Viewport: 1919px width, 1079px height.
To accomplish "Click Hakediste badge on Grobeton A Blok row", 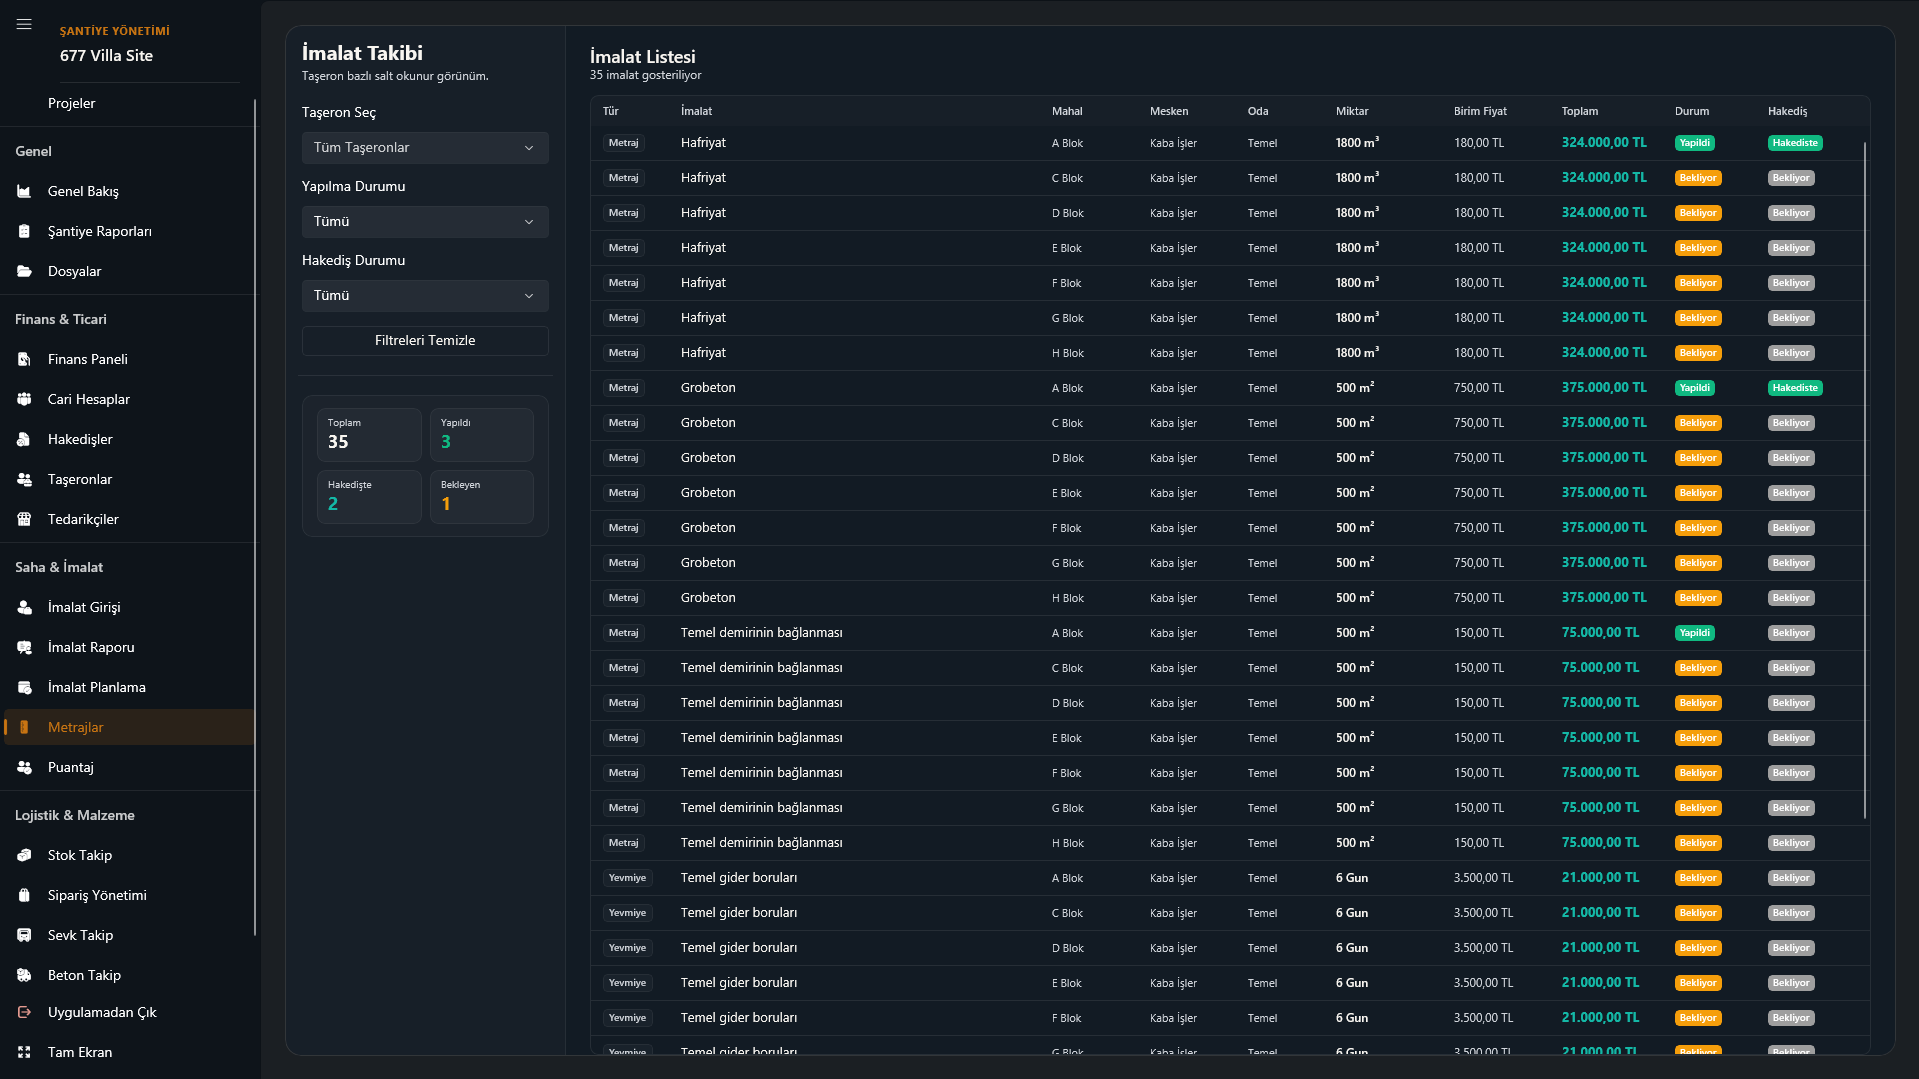I will pos(1795,388).
